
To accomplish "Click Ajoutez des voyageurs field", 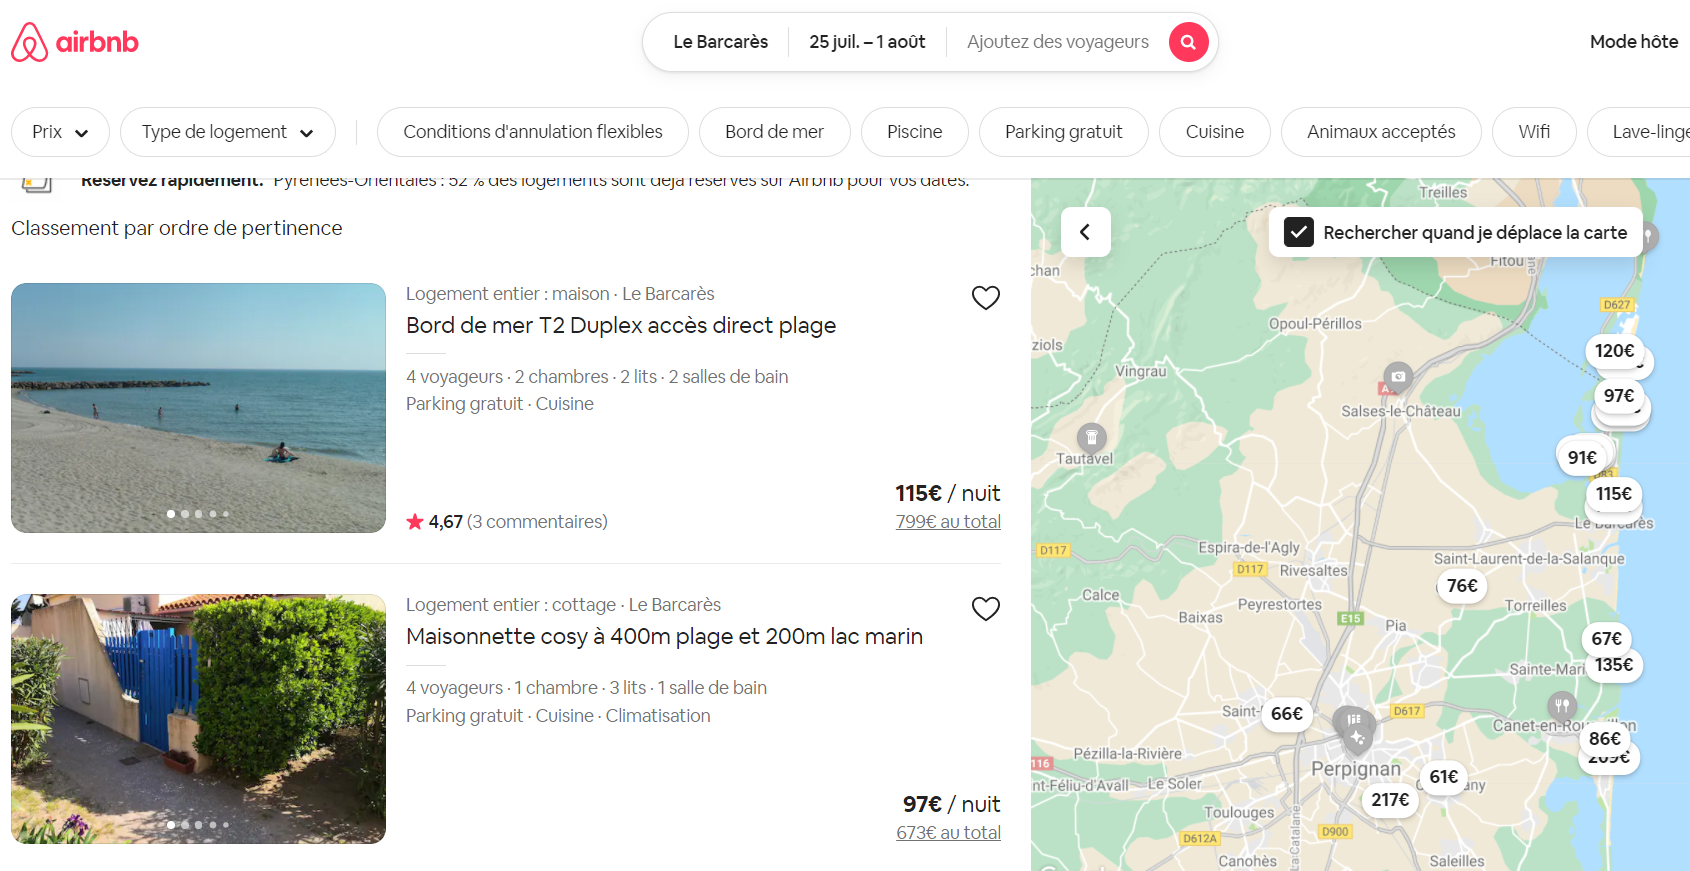I will (x=1057, y=42).
